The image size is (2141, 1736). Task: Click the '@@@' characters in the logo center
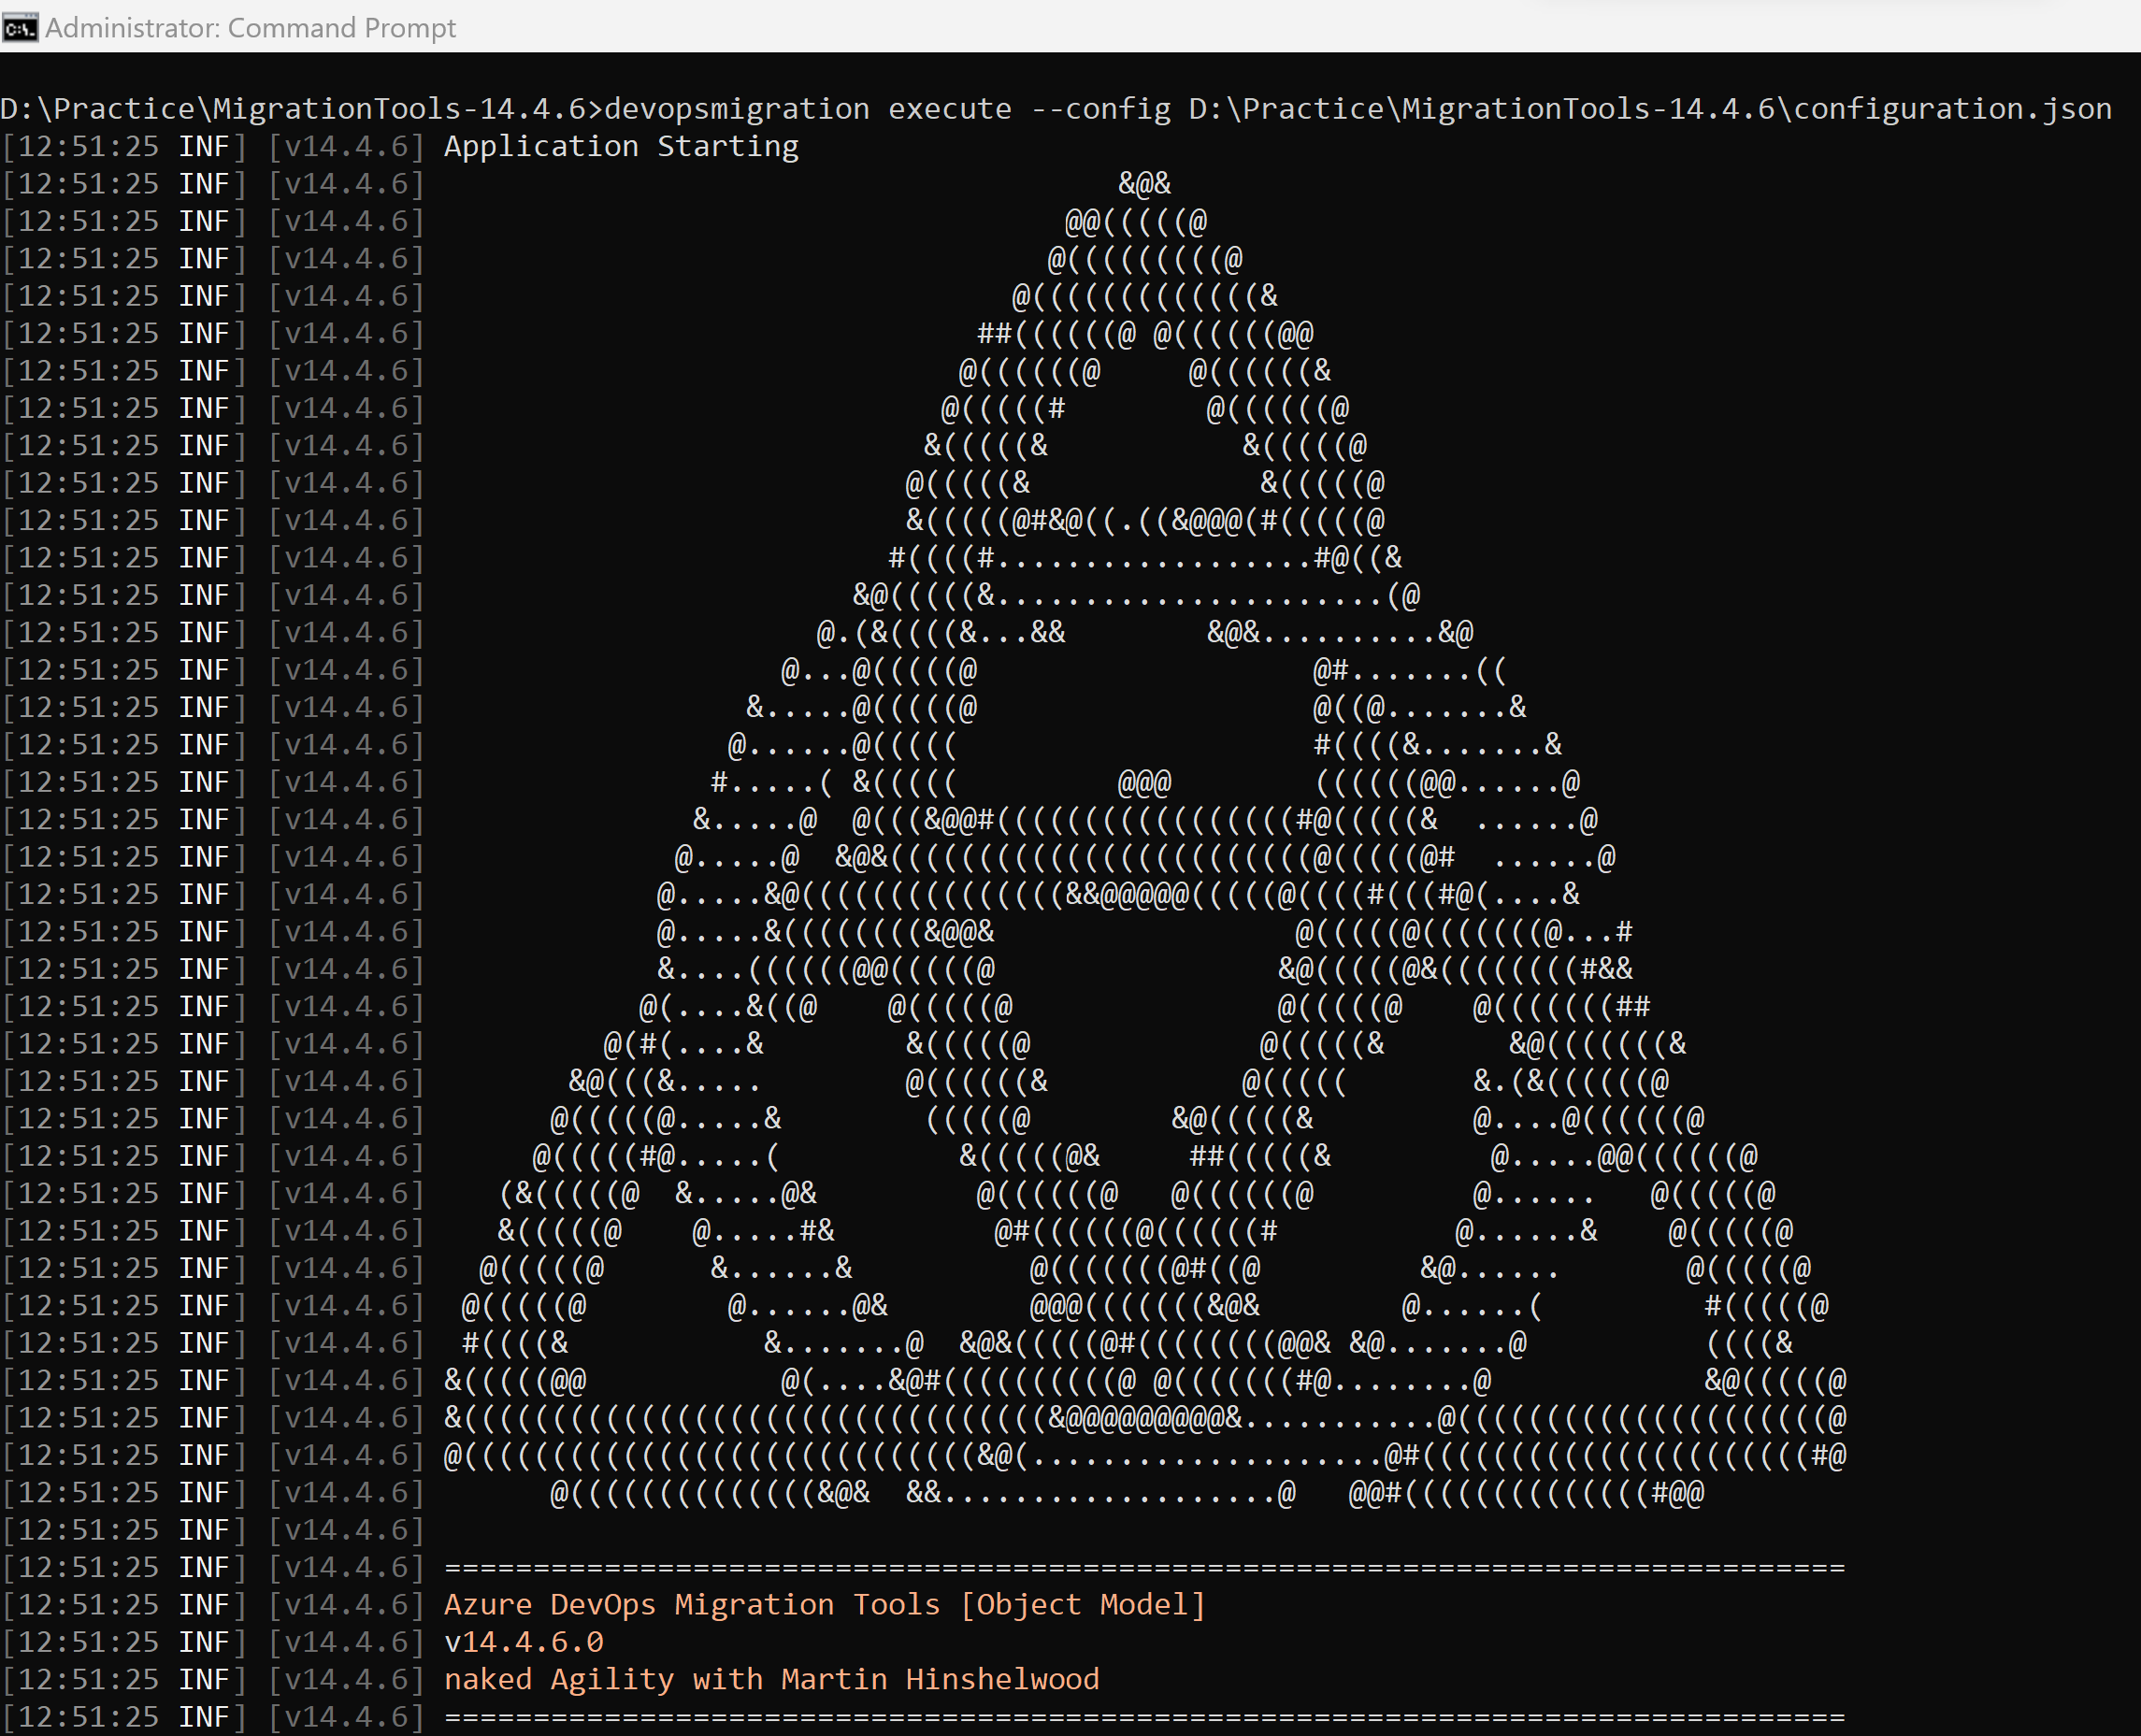(x=1144, y=782)
